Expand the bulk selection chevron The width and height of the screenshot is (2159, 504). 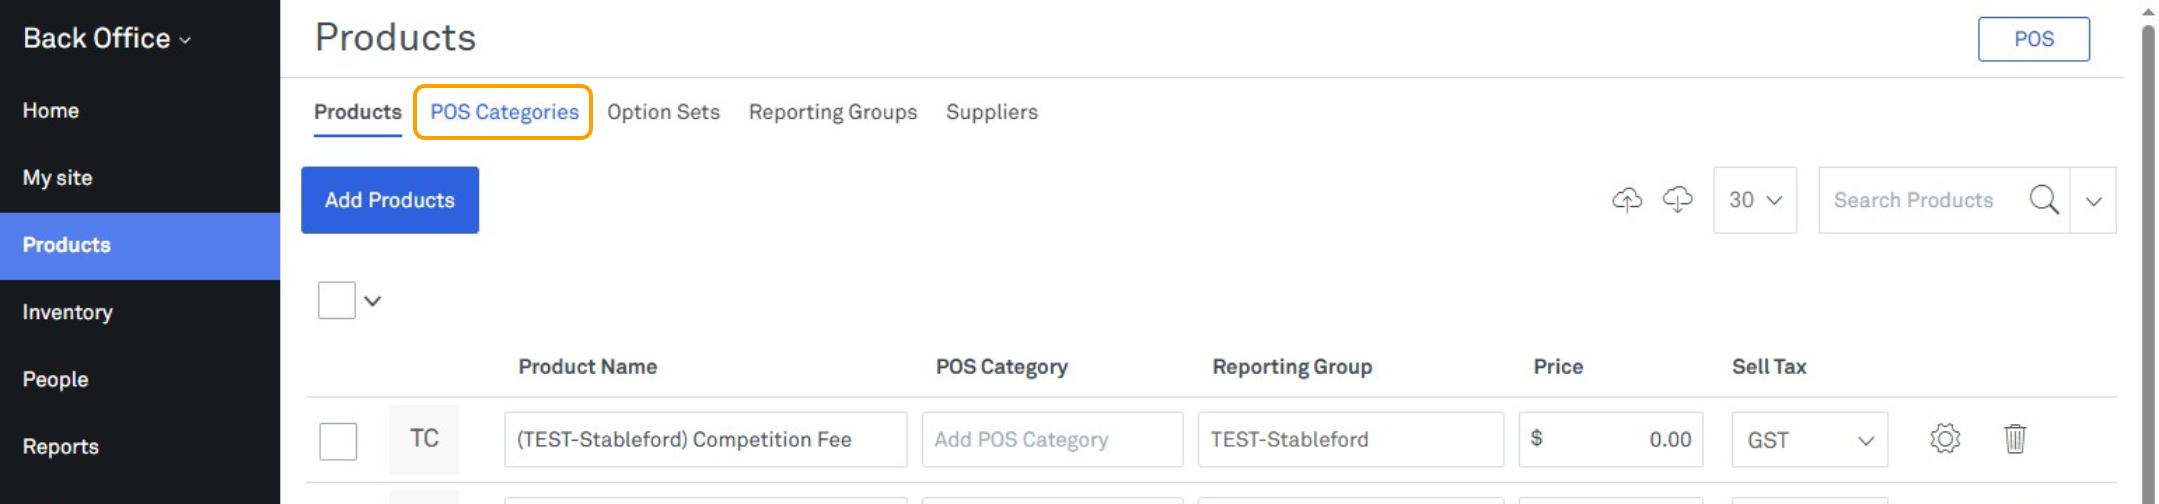(373, 301)
